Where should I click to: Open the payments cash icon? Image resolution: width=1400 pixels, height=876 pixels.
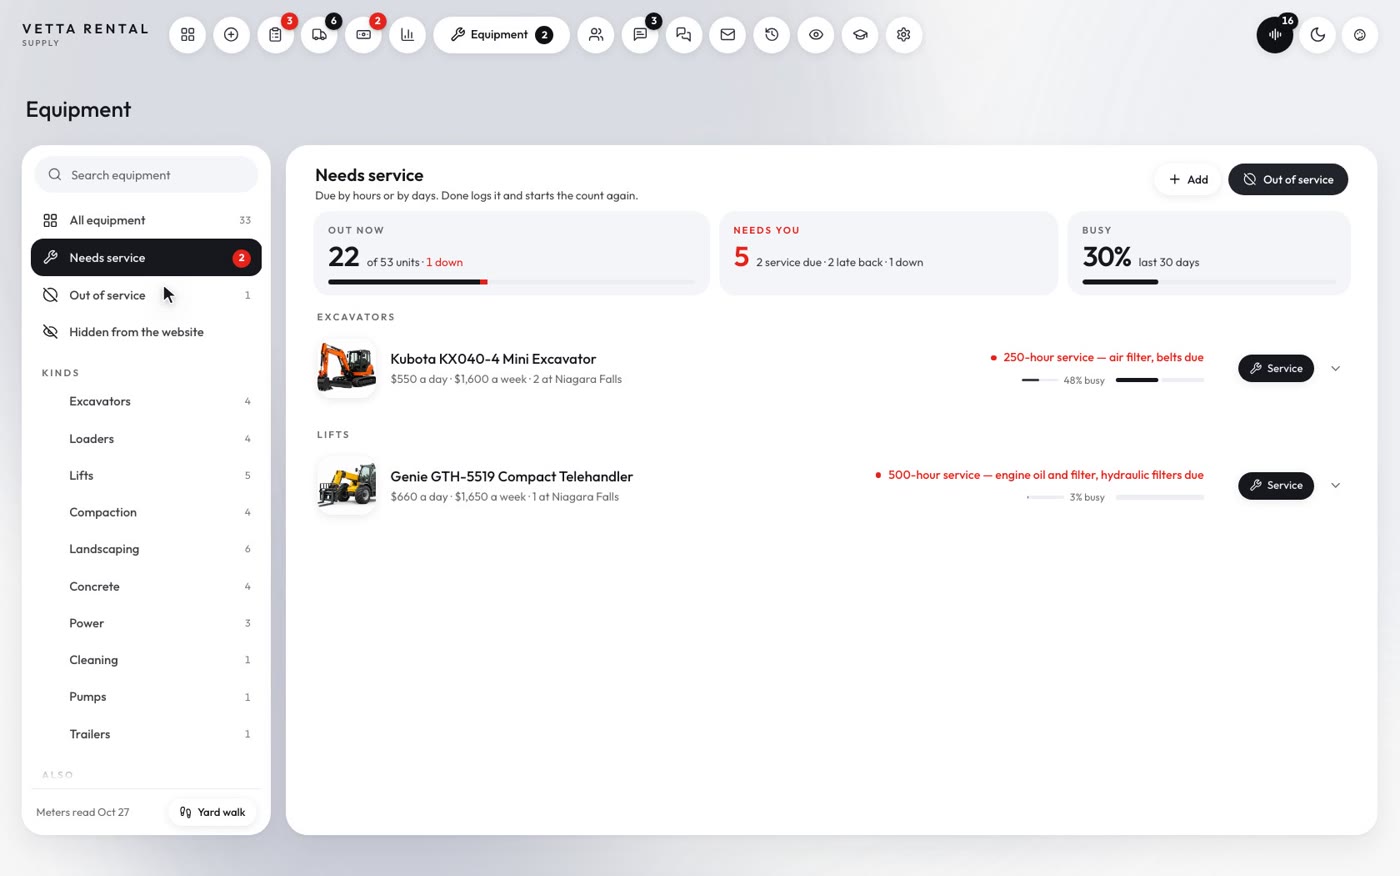coord(363,35)
